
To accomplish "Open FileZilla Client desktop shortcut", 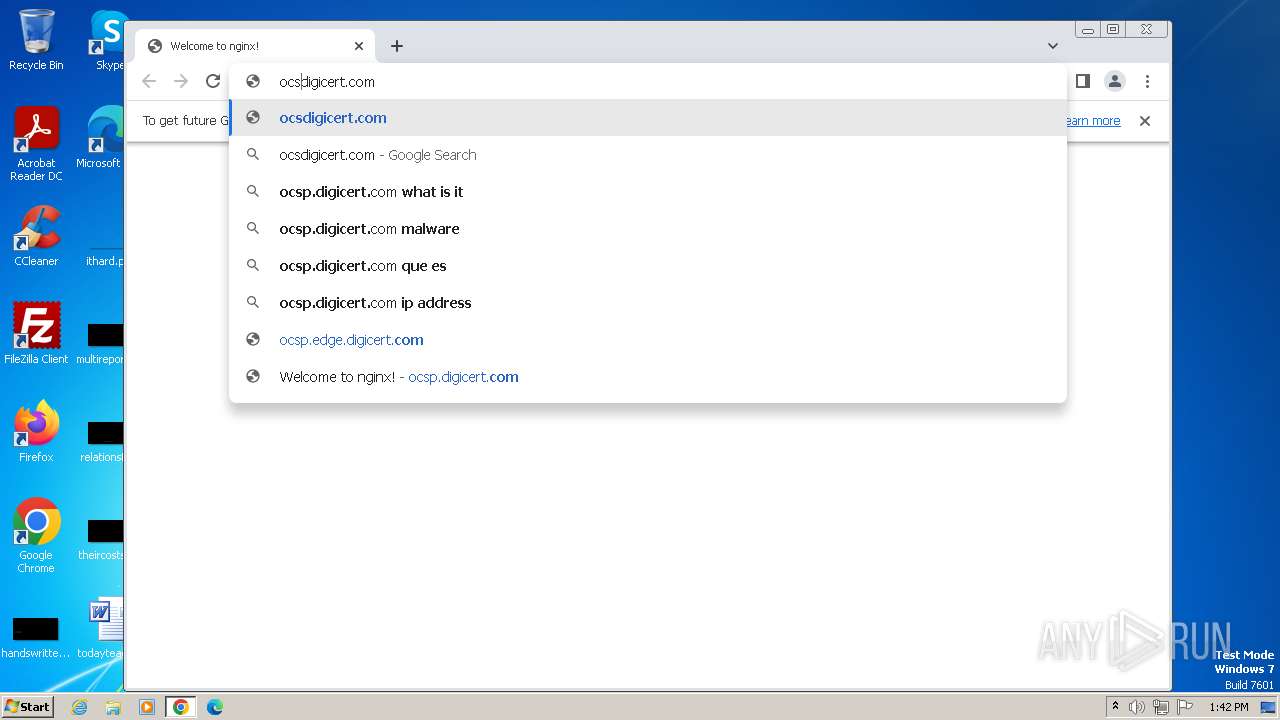I will [x=36, y=334].
